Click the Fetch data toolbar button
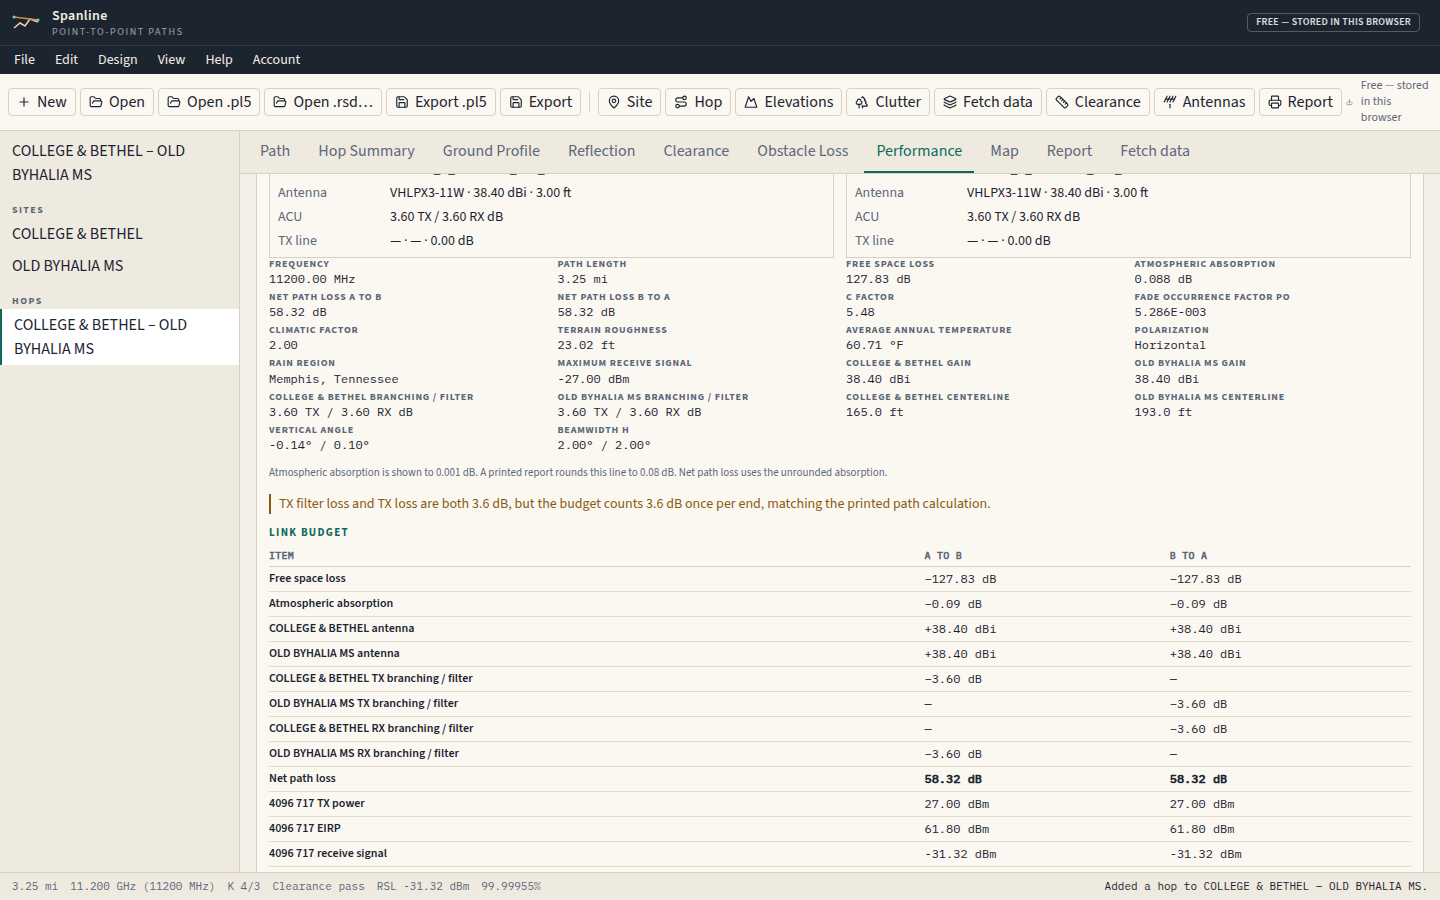 pyautogui.click(x=988, y=102)
